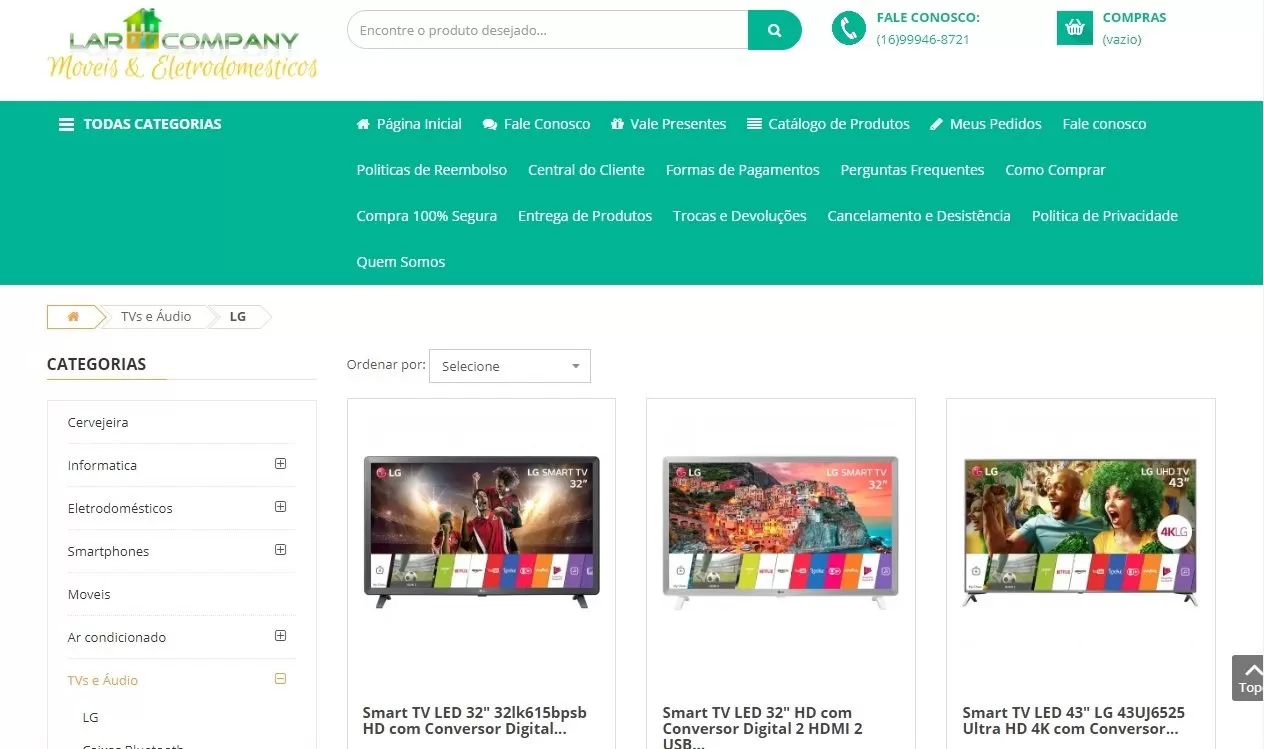This screenshot has height=749, width=1264.
Task: Open Vale Presentes
Action: 668,124
